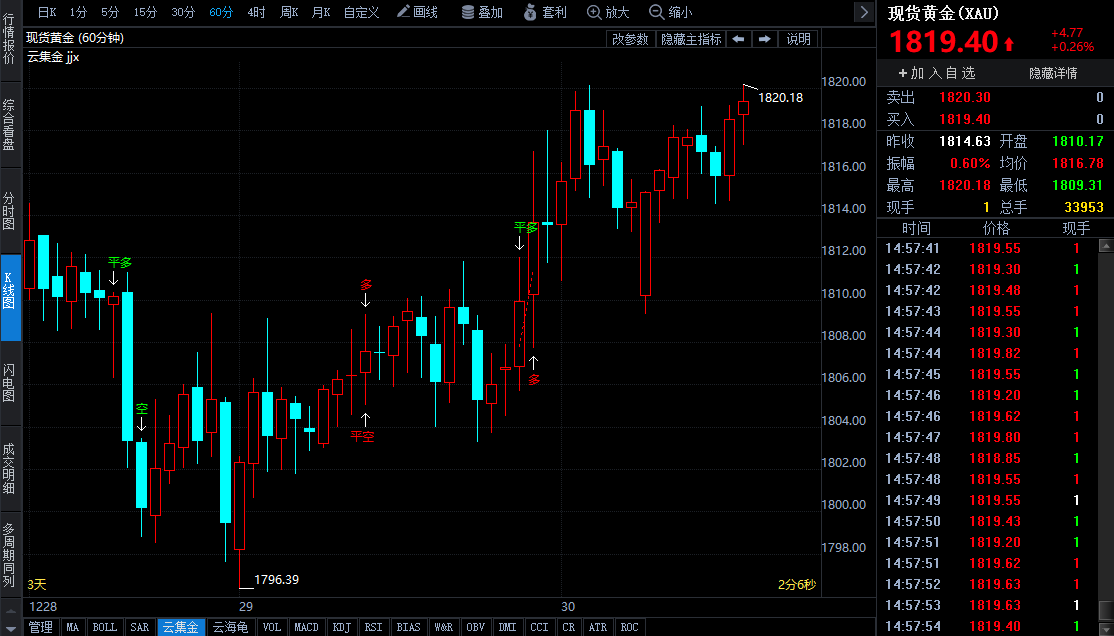Open 多周期同列 sidebar tab

point(9,556)
